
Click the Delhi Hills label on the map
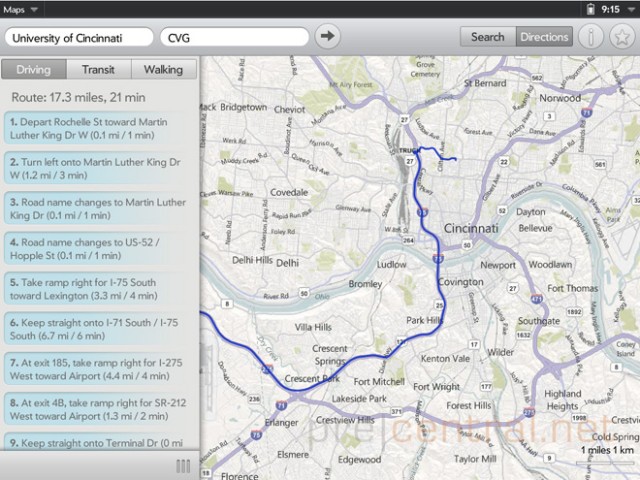coord(252,260)
